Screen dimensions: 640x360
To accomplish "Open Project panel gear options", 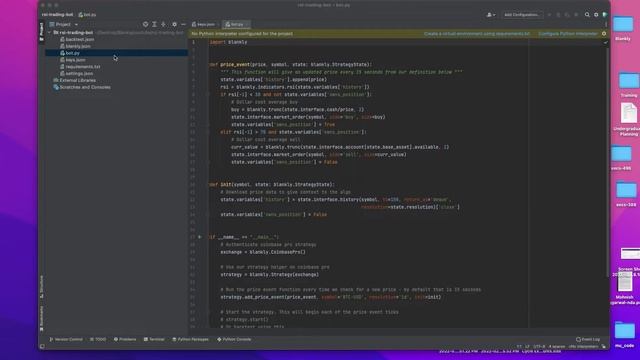I will 174,24.
